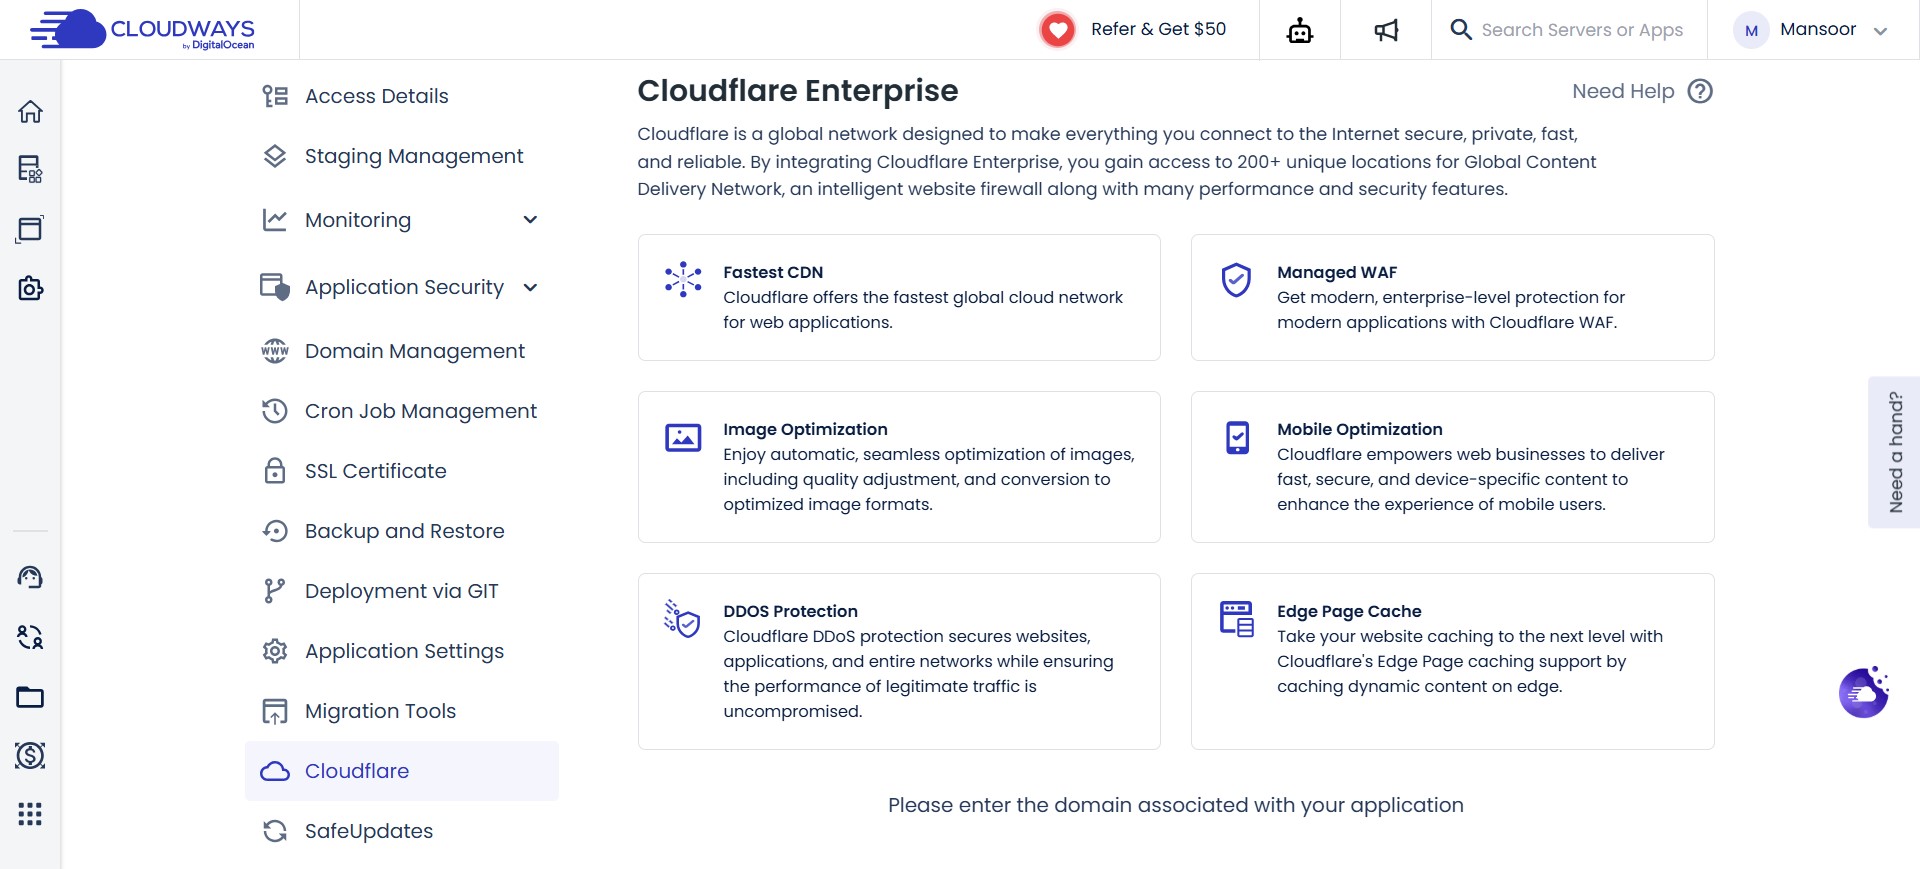
Task: Click the Refer & Get $50 link
Action: point(1158,29)
